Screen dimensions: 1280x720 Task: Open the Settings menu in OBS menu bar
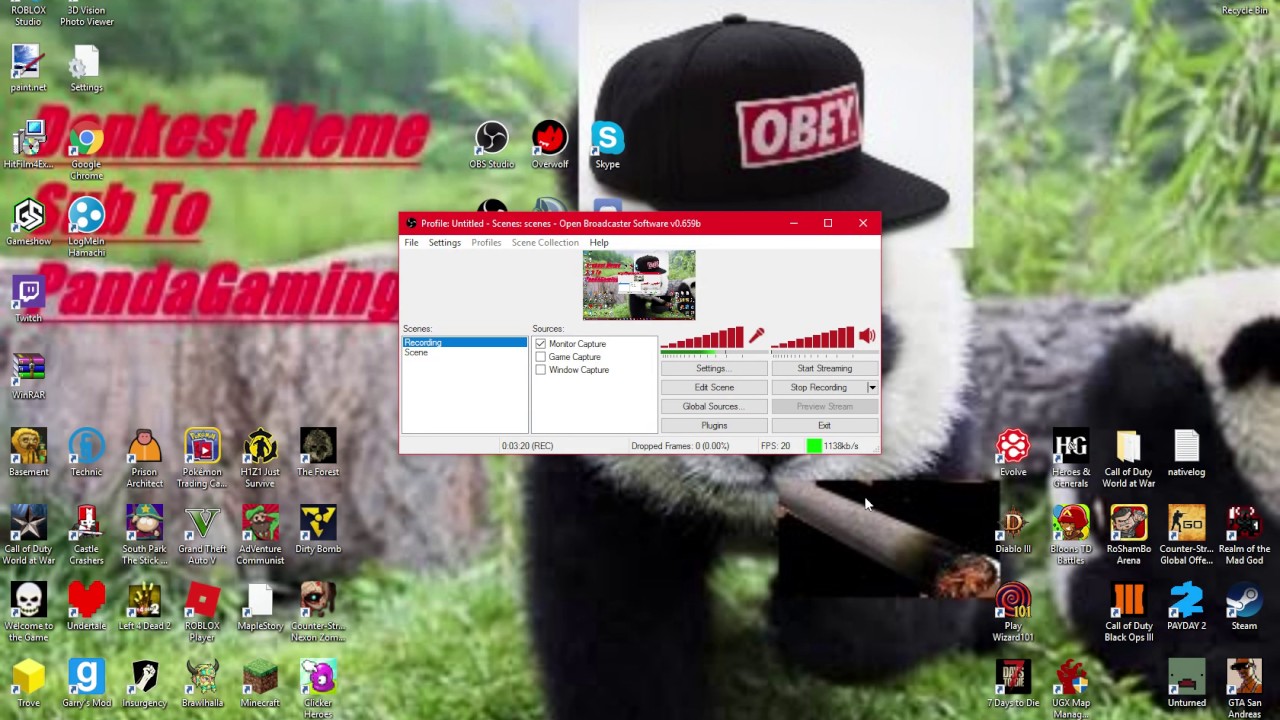click(x=445, y=243)
